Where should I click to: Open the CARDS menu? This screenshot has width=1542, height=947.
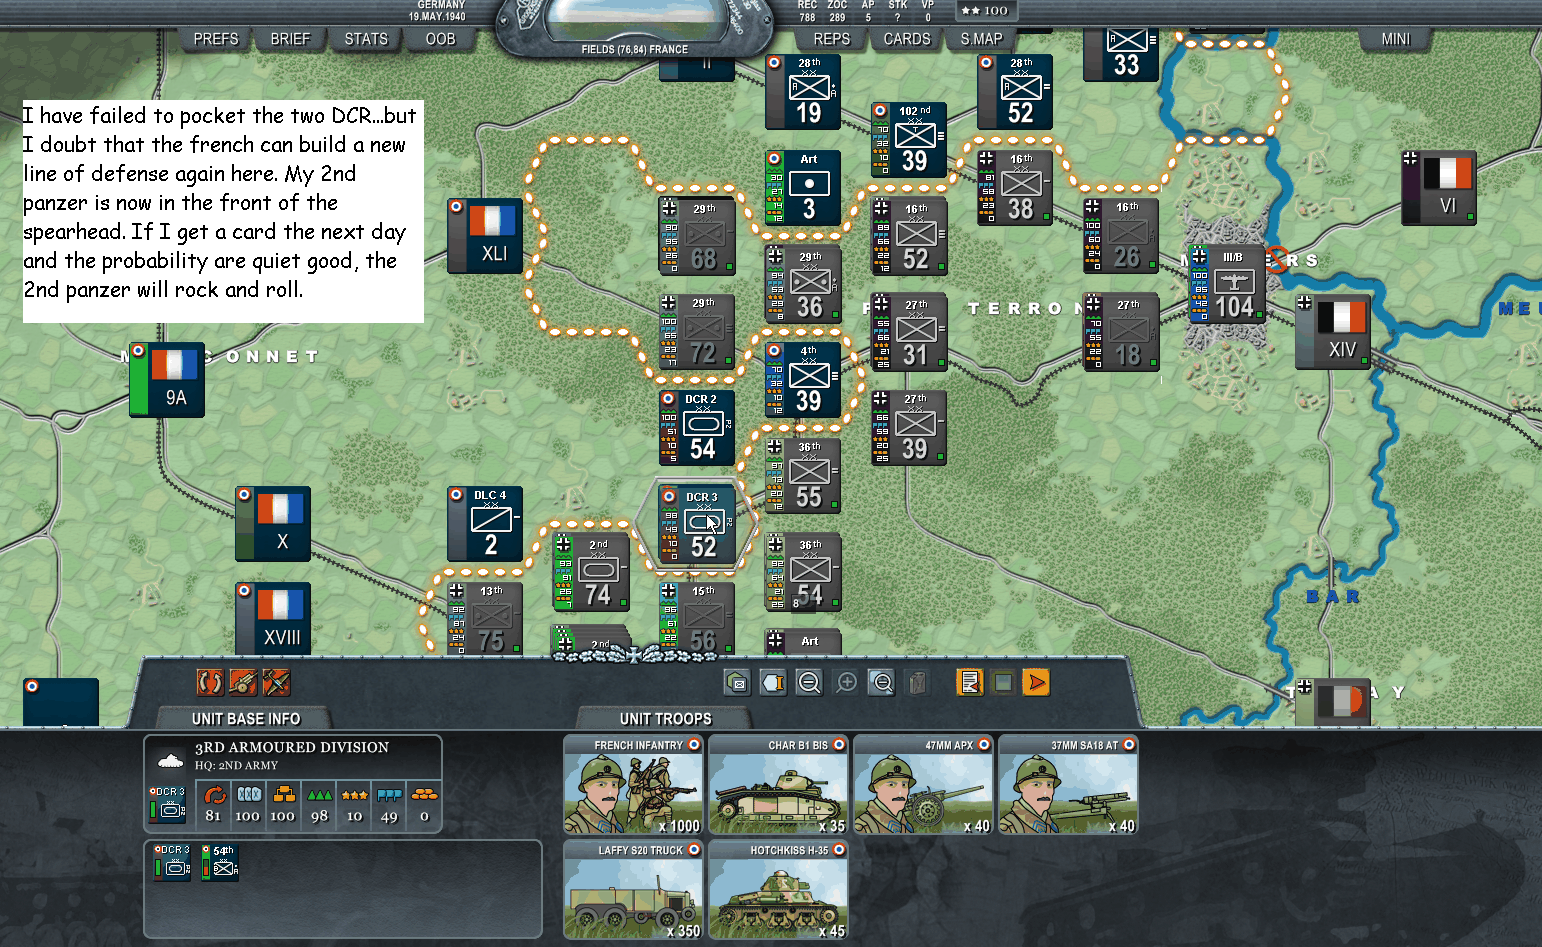pos(907,39)
